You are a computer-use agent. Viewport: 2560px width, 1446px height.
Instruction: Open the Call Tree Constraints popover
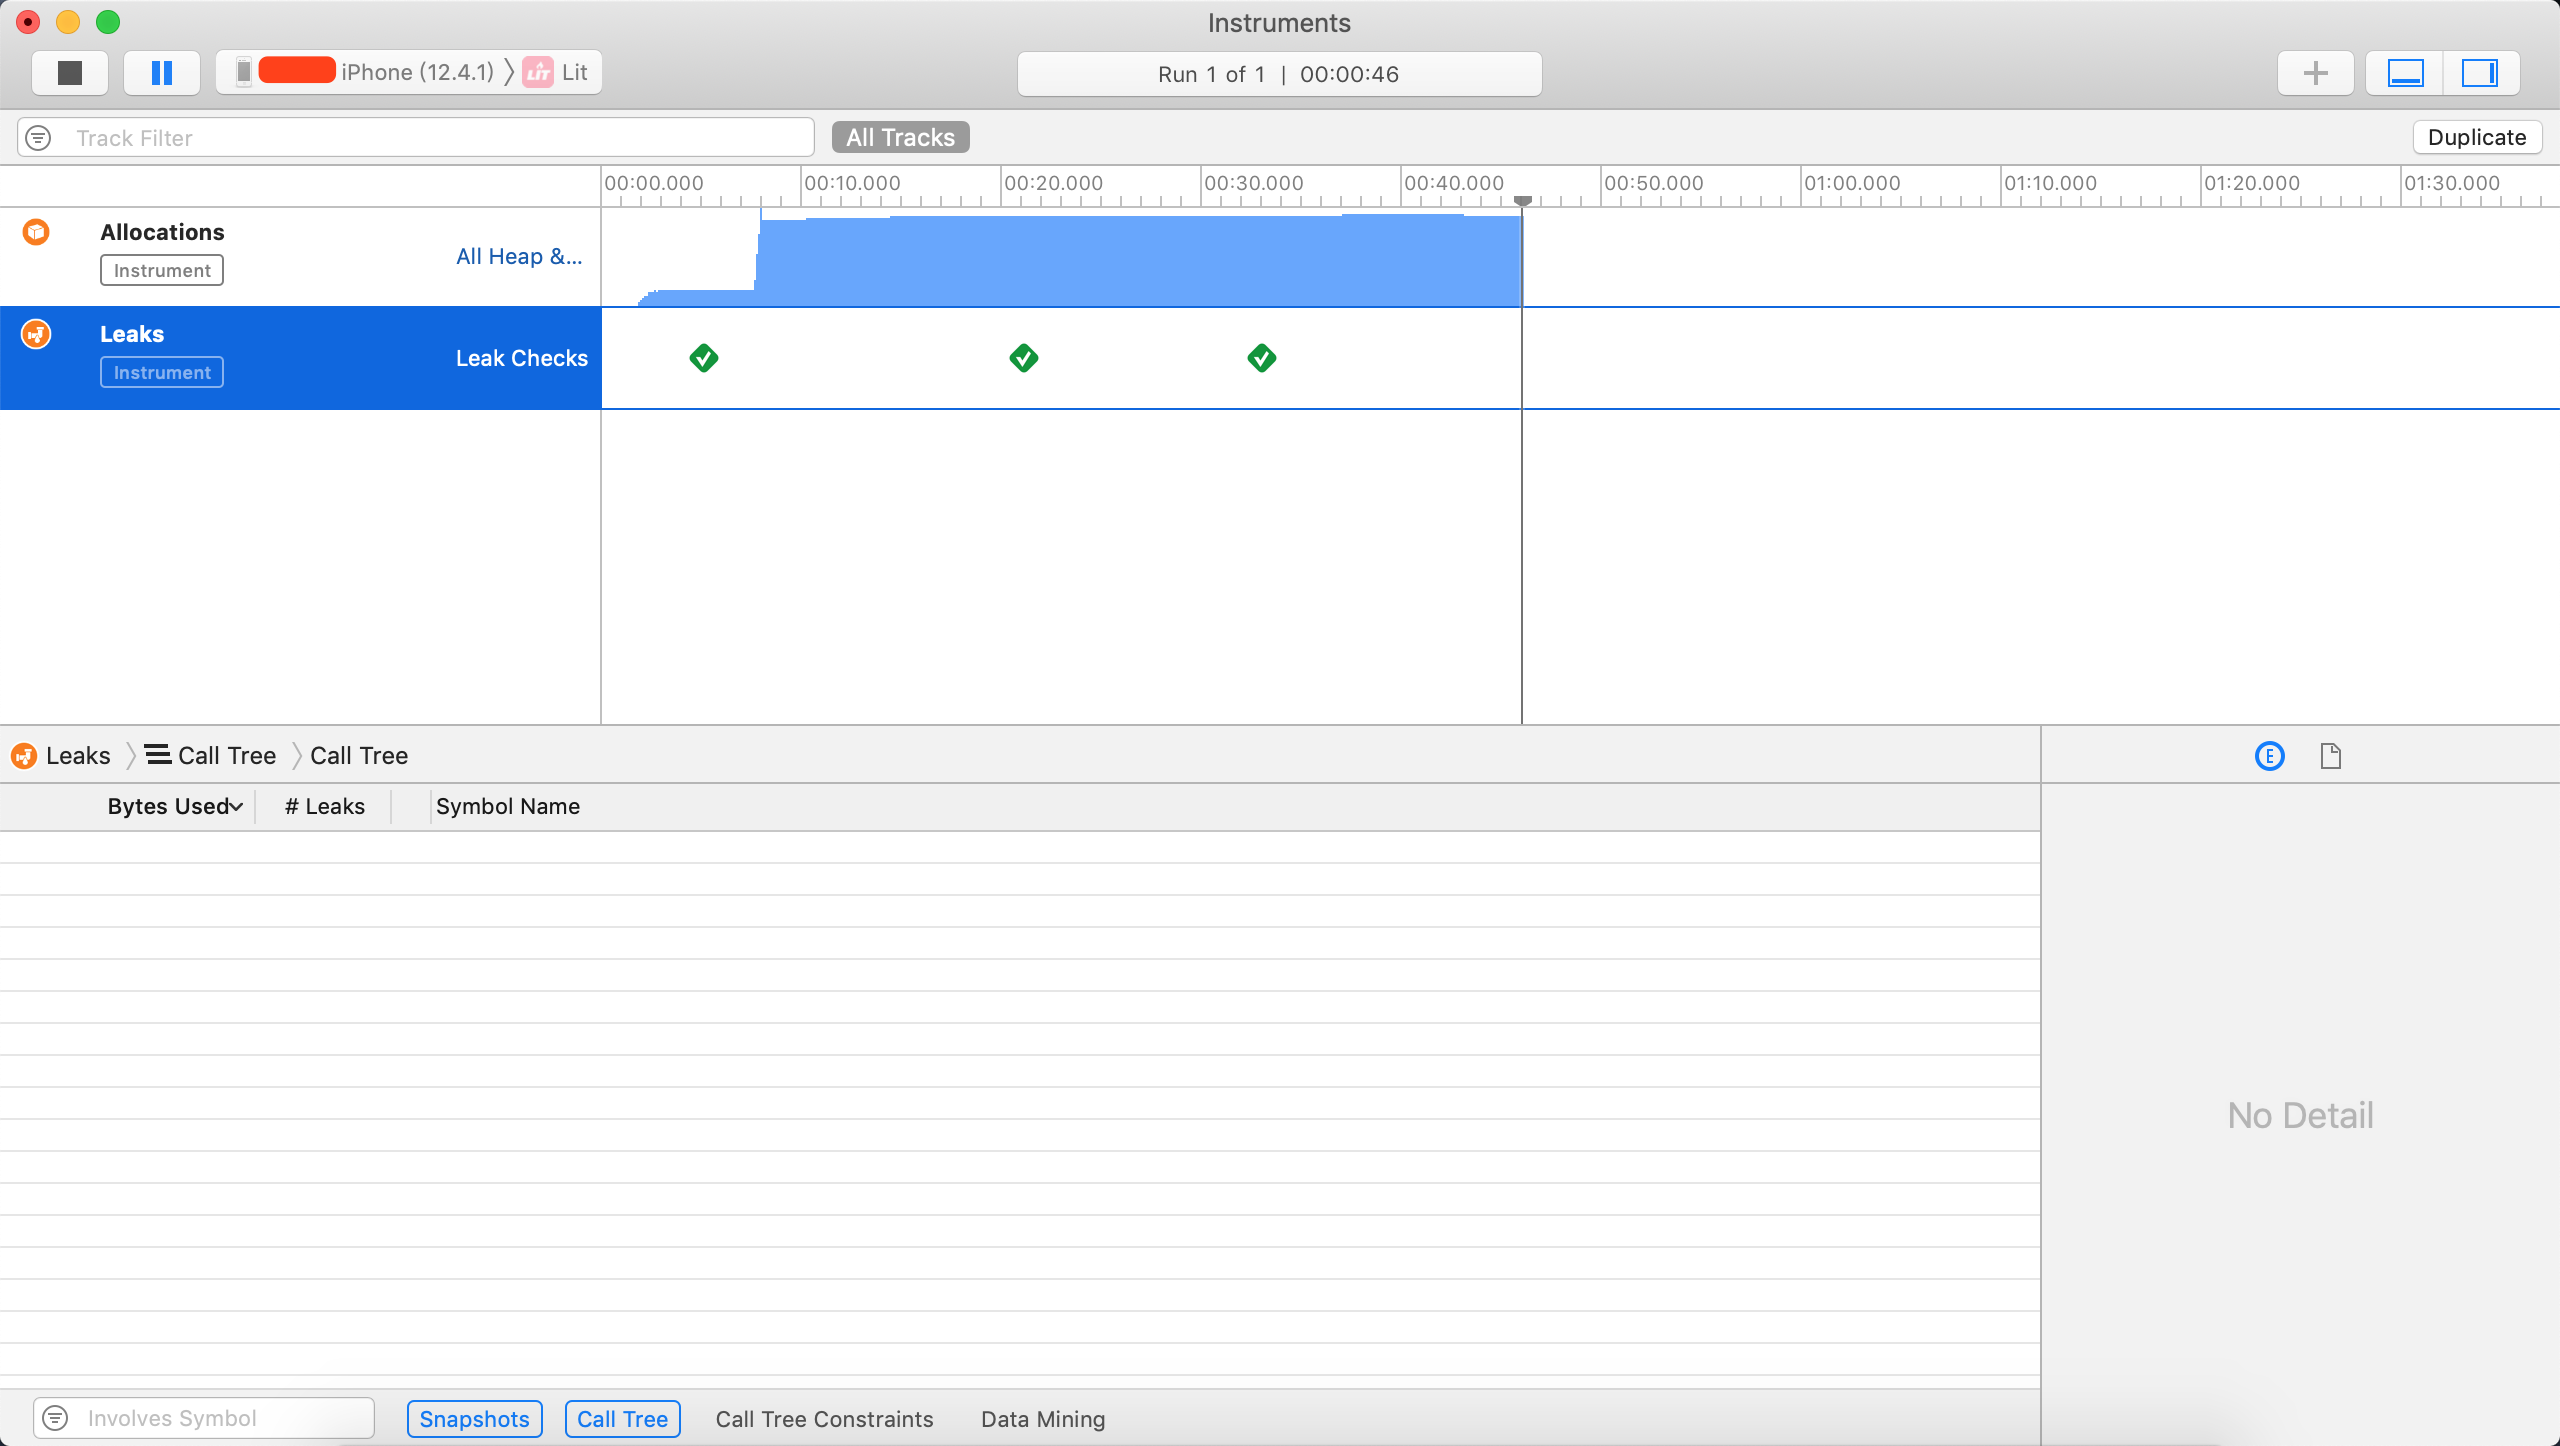tap(824, 1419)
